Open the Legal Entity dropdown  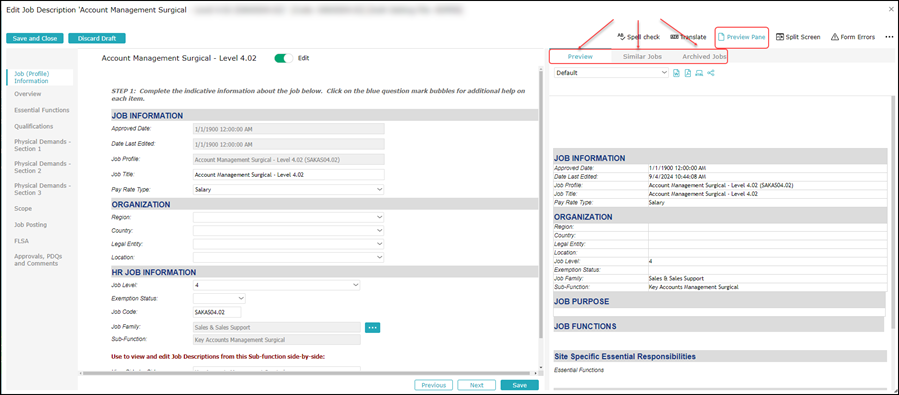[x=288, y=244]
